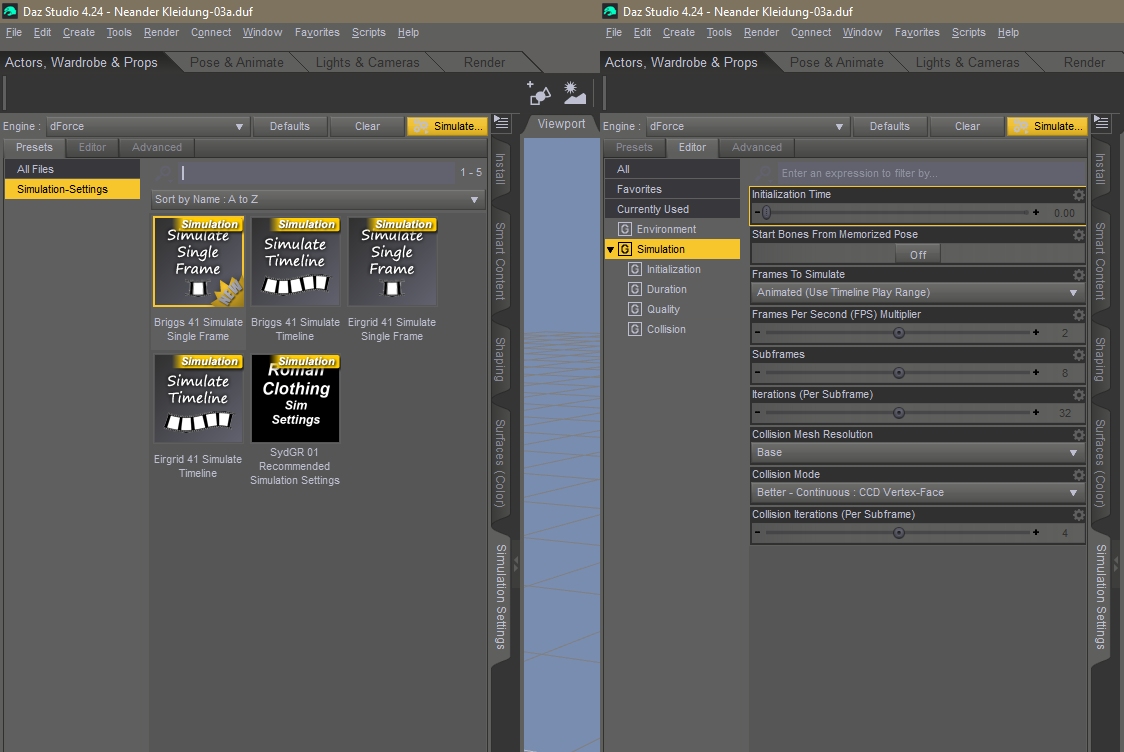Click gear icon beside Collision Mesh Resolution
The image size is (1124, 752).
click(x=1078, y=434)
